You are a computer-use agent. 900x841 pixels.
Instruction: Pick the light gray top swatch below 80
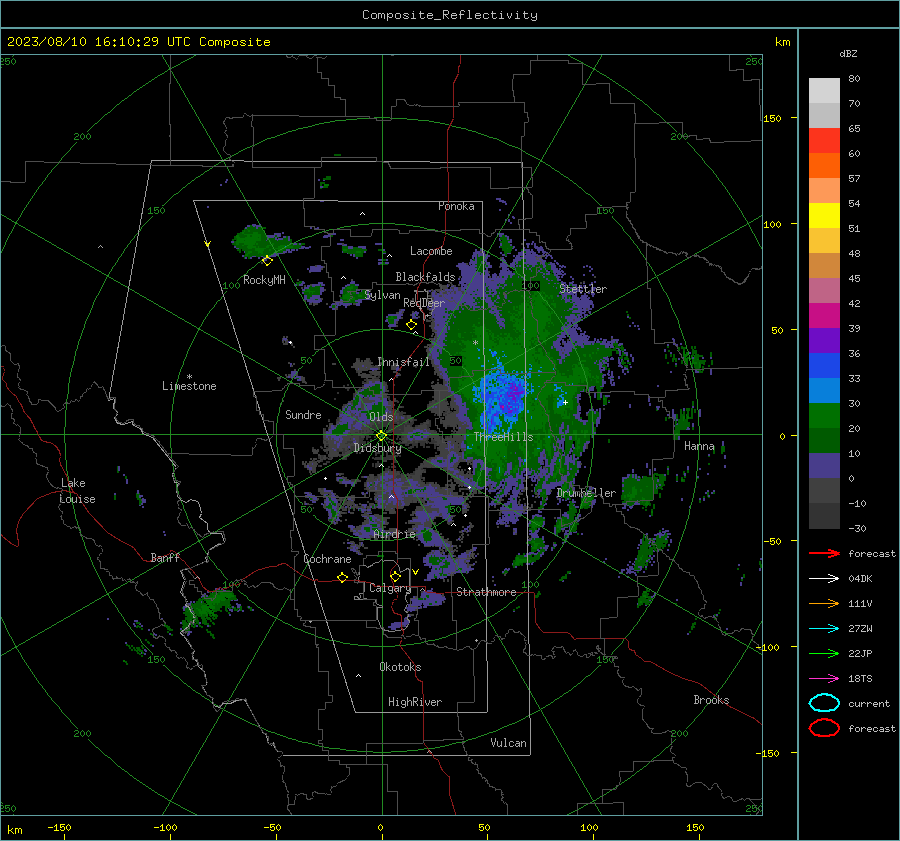(824, 90)
